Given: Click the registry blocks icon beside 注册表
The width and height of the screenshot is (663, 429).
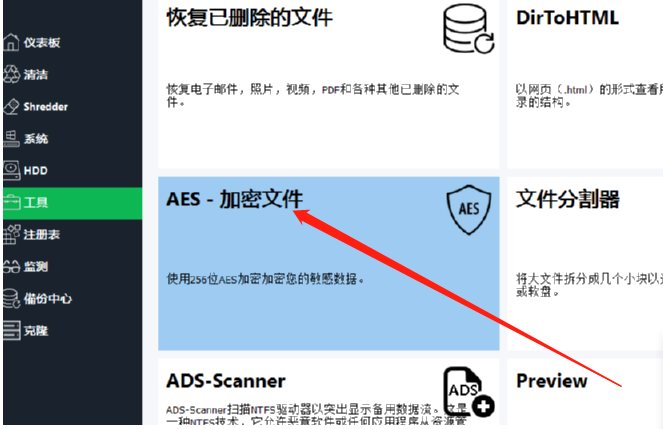Looking at the screenshot, I should (11, 235).
